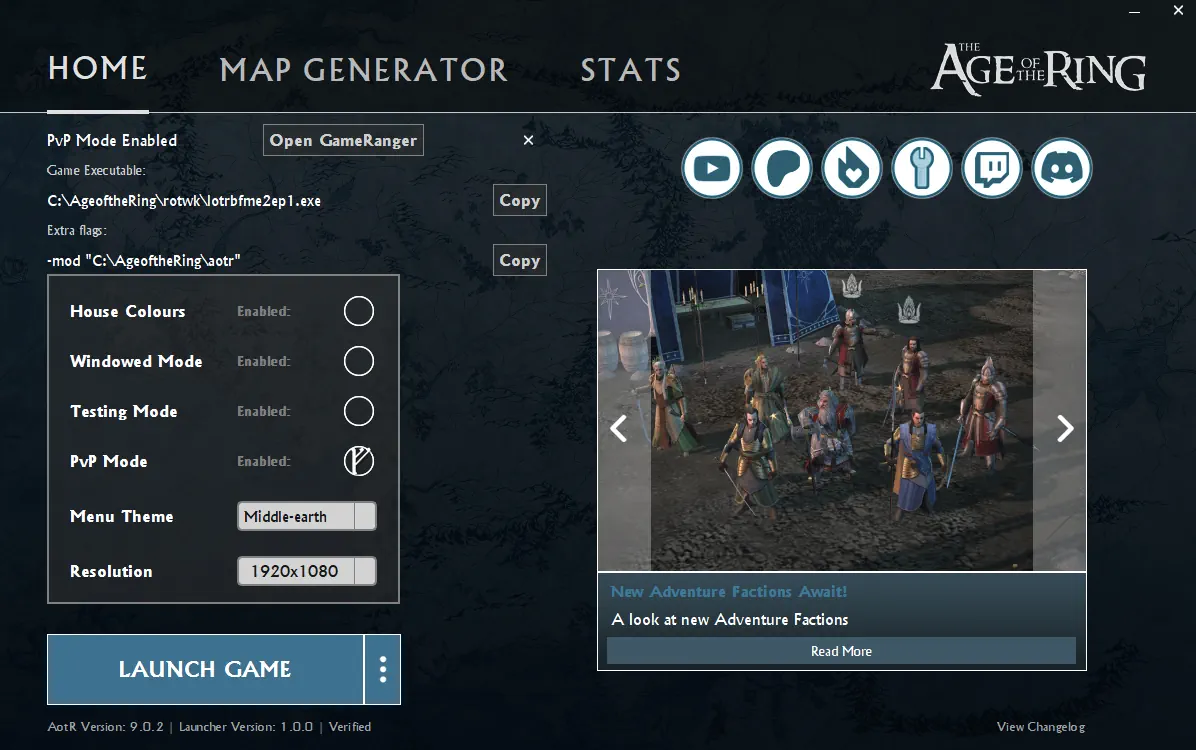Enable Windowed Mode toggle

[x=358, y=361]
